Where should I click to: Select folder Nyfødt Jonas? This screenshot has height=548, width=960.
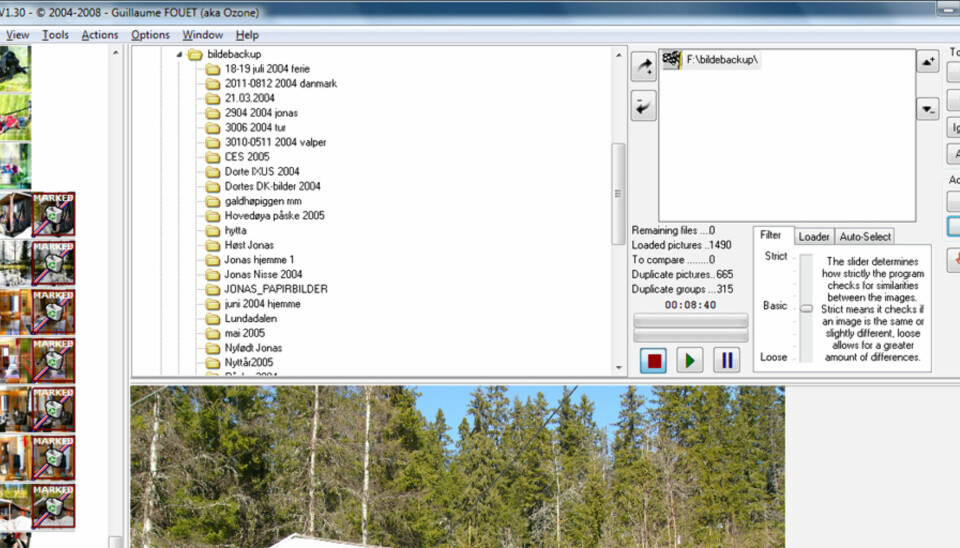click(x=253, y=348)
